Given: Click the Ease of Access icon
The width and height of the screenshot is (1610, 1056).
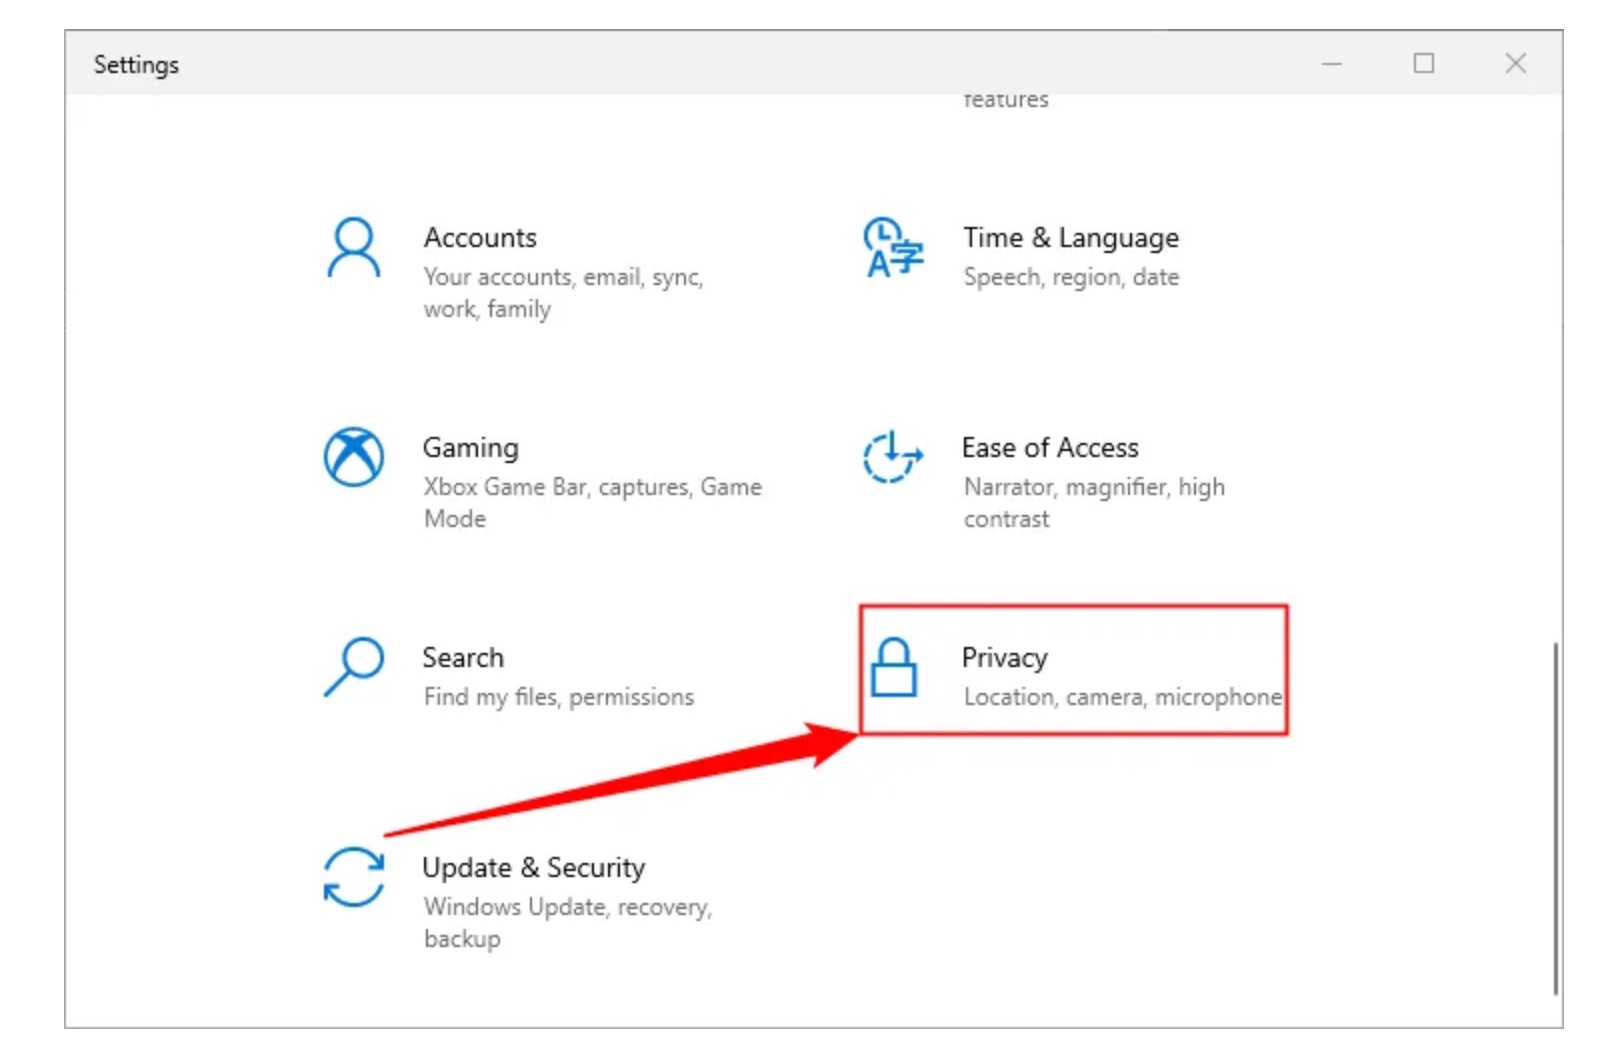Looking at the screenshot, I should [893, 457].
